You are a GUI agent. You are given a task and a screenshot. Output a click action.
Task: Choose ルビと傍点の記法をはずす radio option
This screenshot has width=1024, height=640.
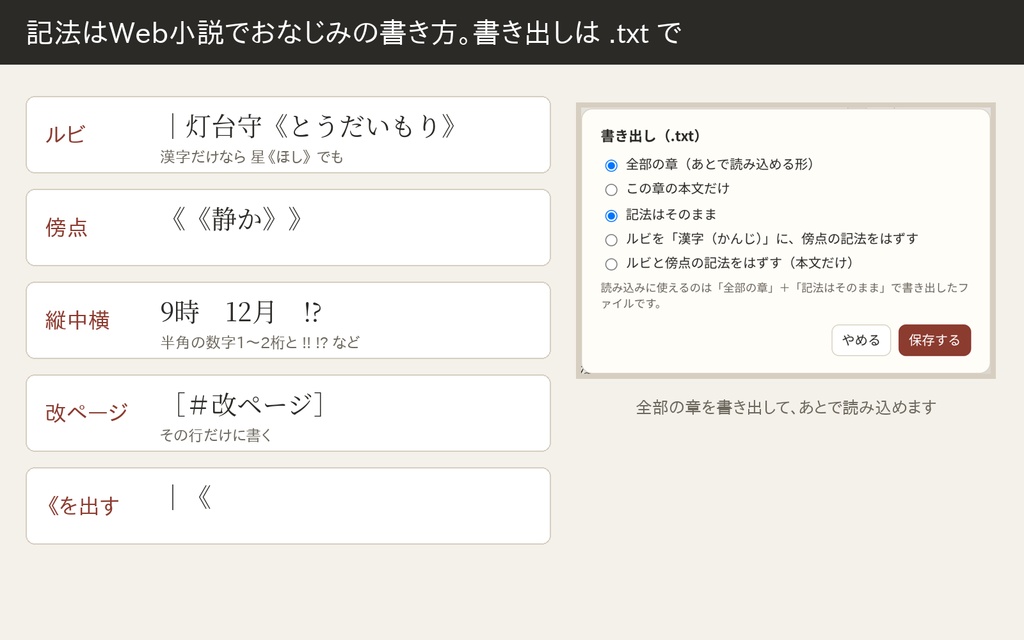pyautogui.click(x=611, y=264)
